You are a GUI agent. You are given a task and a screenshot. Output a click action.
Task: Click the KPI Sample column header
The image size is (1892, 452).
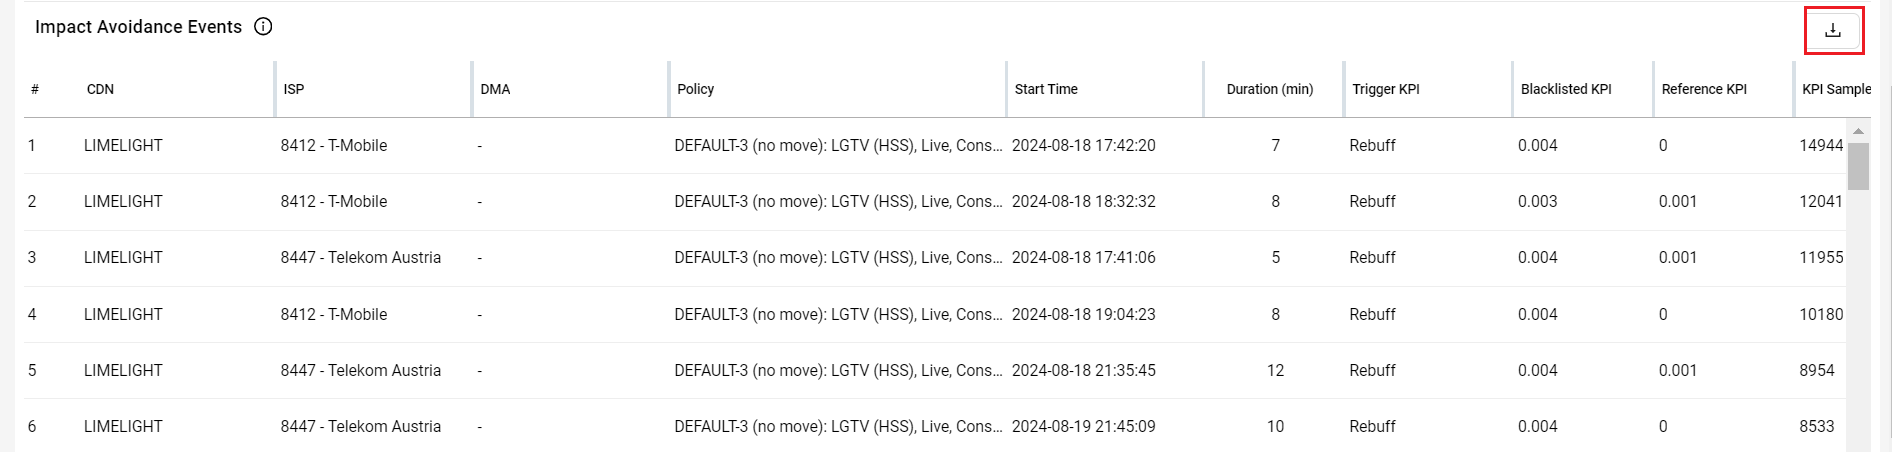pos(1835,89)
